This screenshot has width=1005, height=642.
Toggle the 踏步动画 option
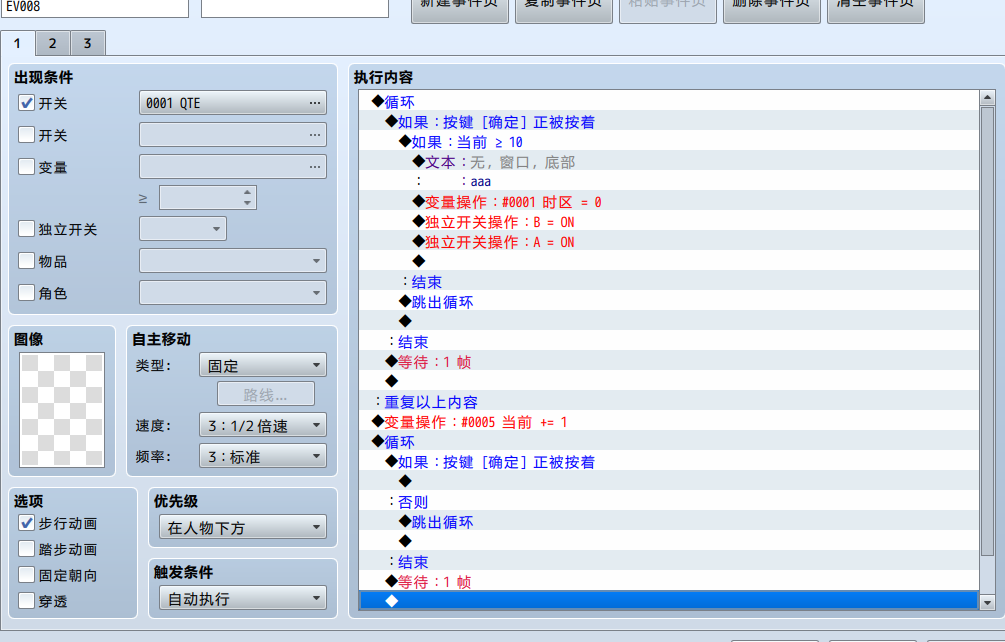26,549
